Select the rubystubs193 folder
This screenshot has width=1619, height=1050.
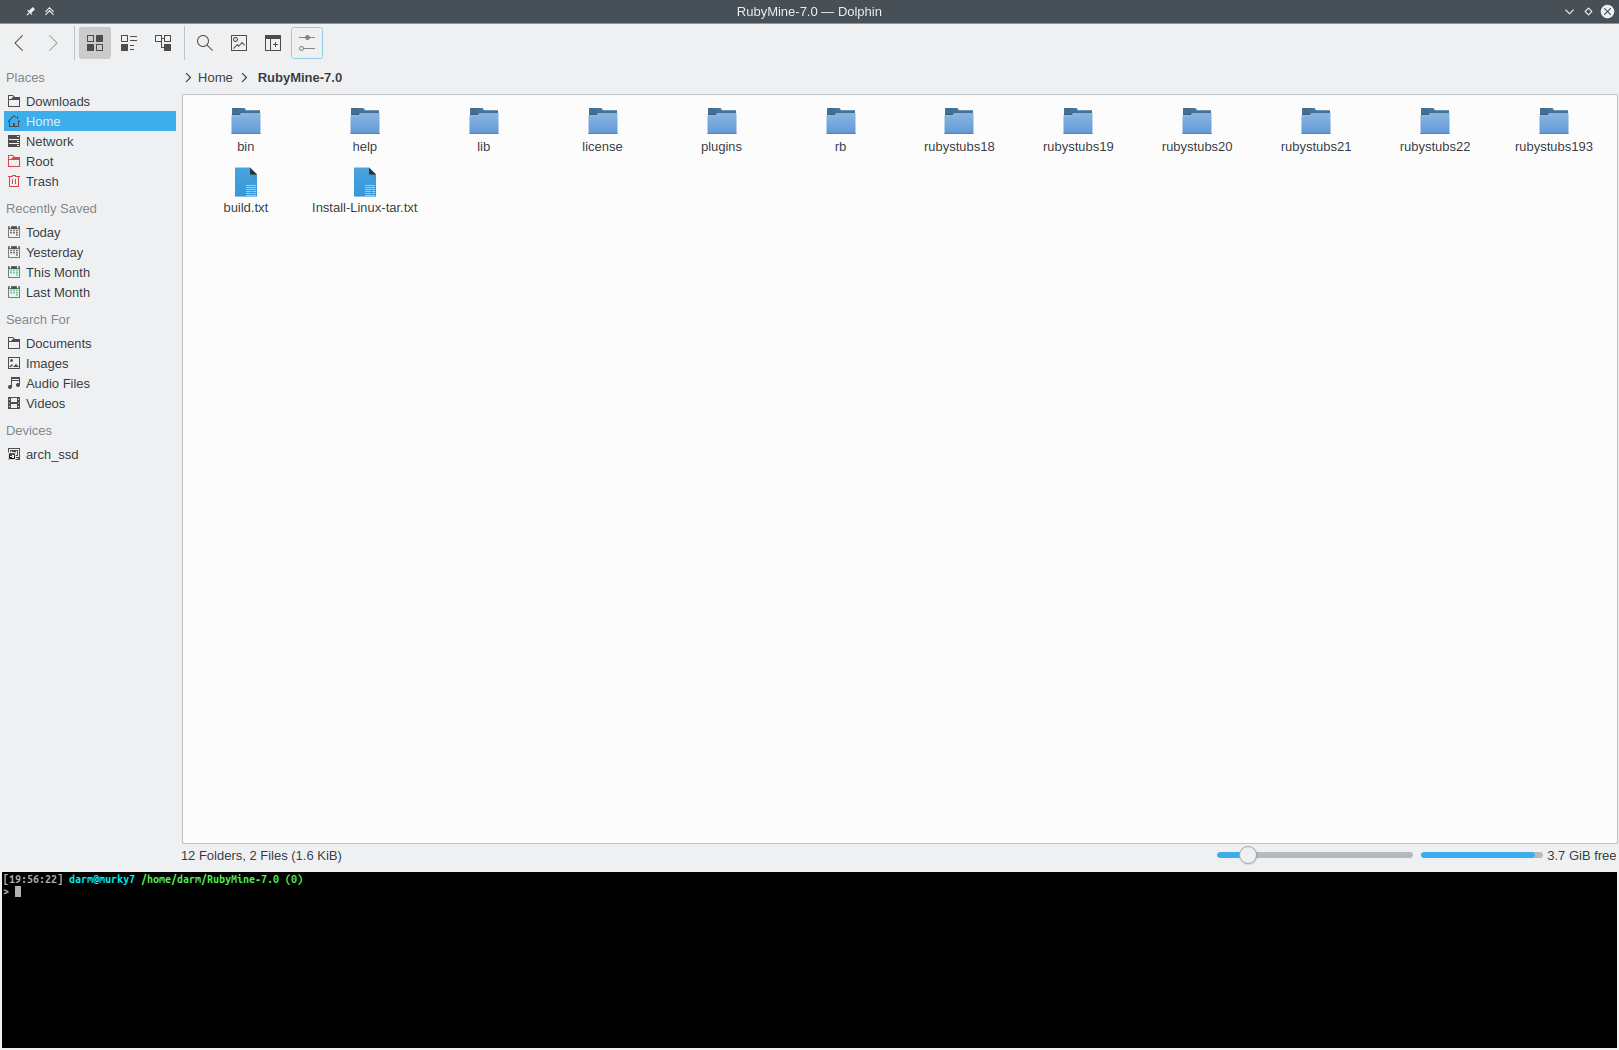click(x=1554, y=130)
